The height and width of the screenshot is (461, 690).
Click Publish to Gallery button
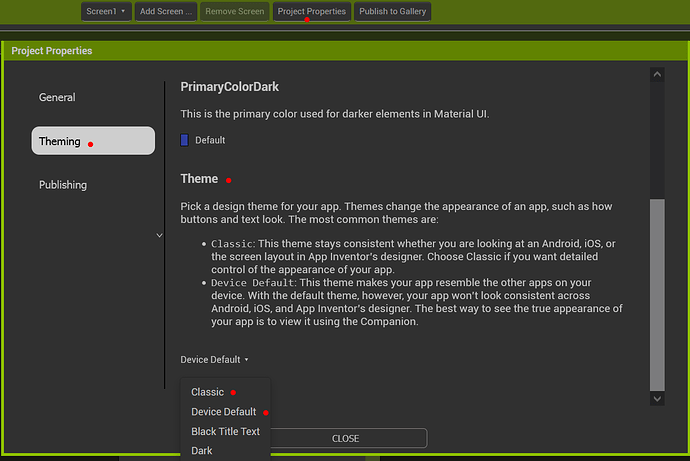click(x=393, y=11)
